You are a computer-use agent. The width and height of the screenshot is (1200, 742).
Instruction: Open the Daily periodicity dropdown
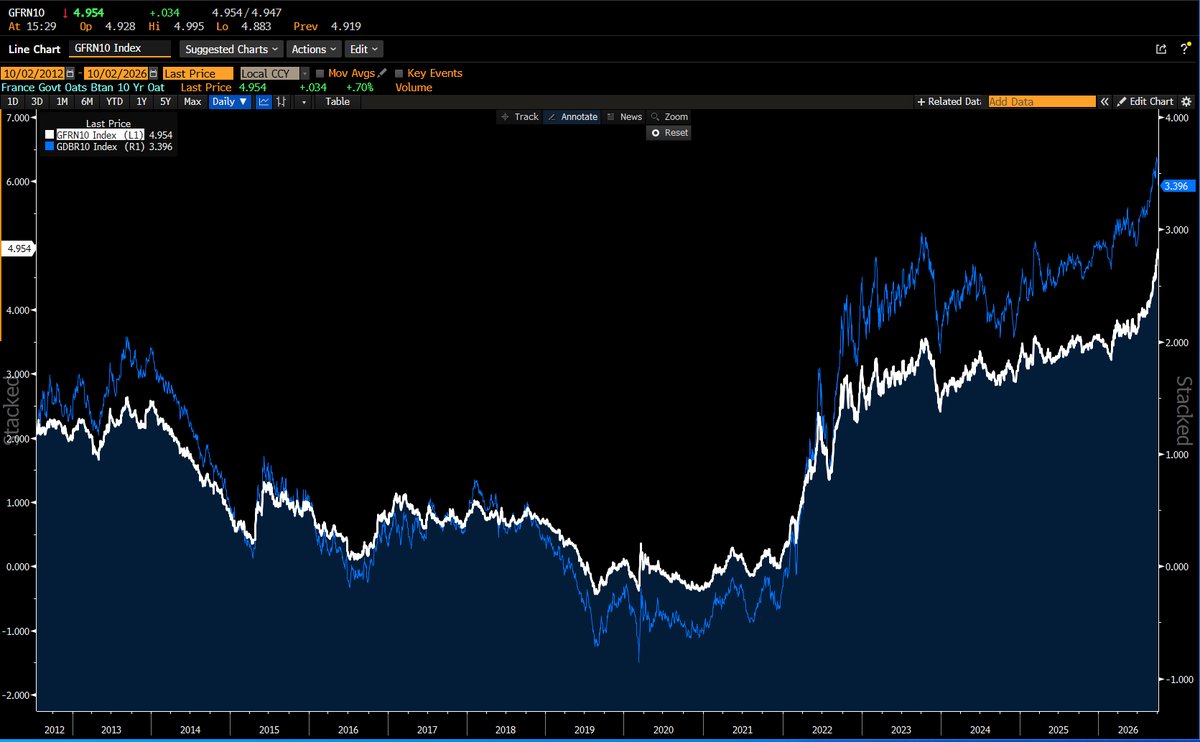click(x=230, y=101)
